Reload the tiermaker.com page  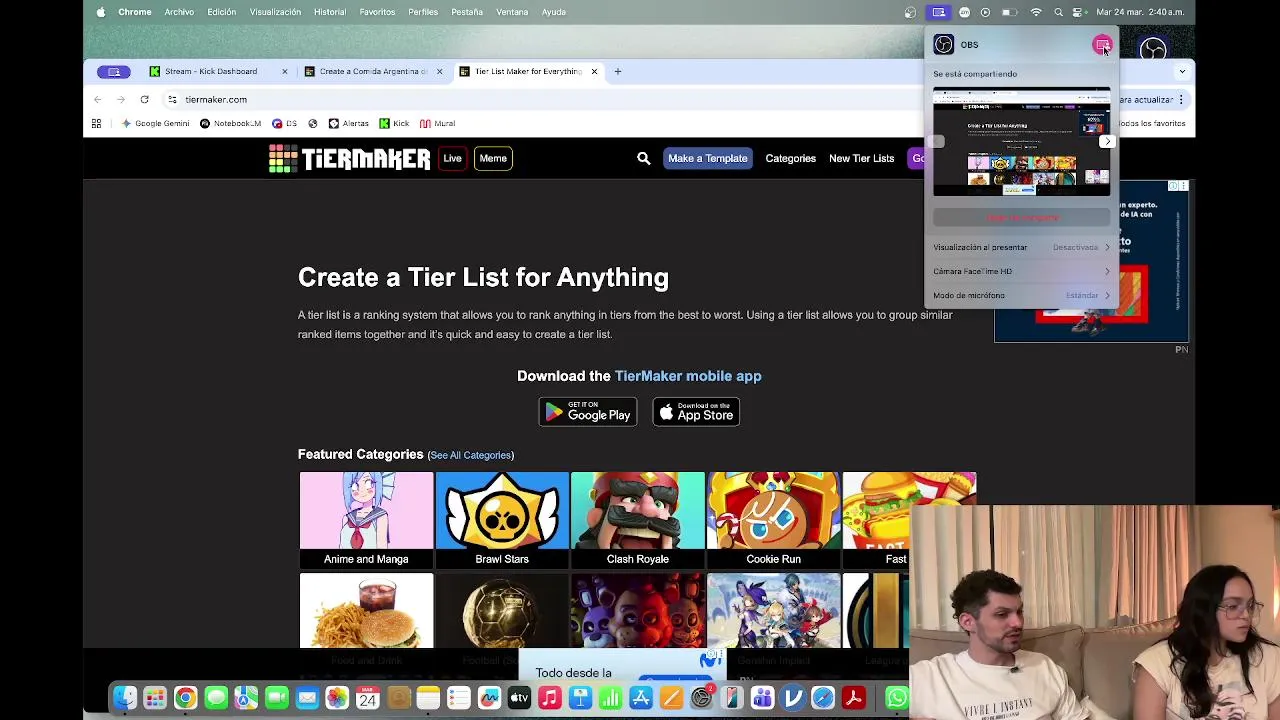(x=144, y=99)
